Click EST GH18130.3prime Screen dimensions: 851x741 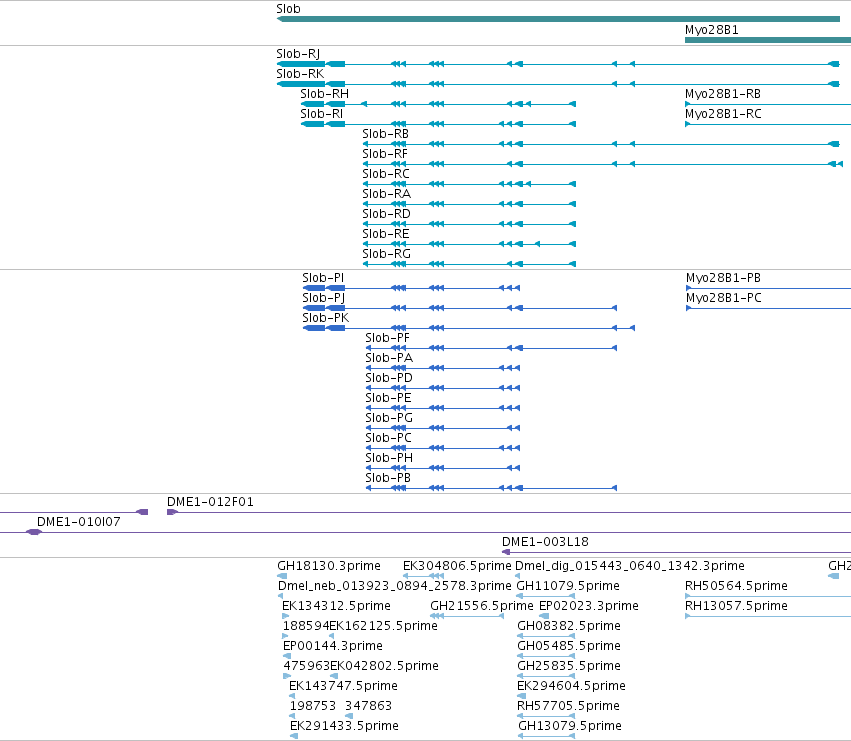(x=328, y=566)
